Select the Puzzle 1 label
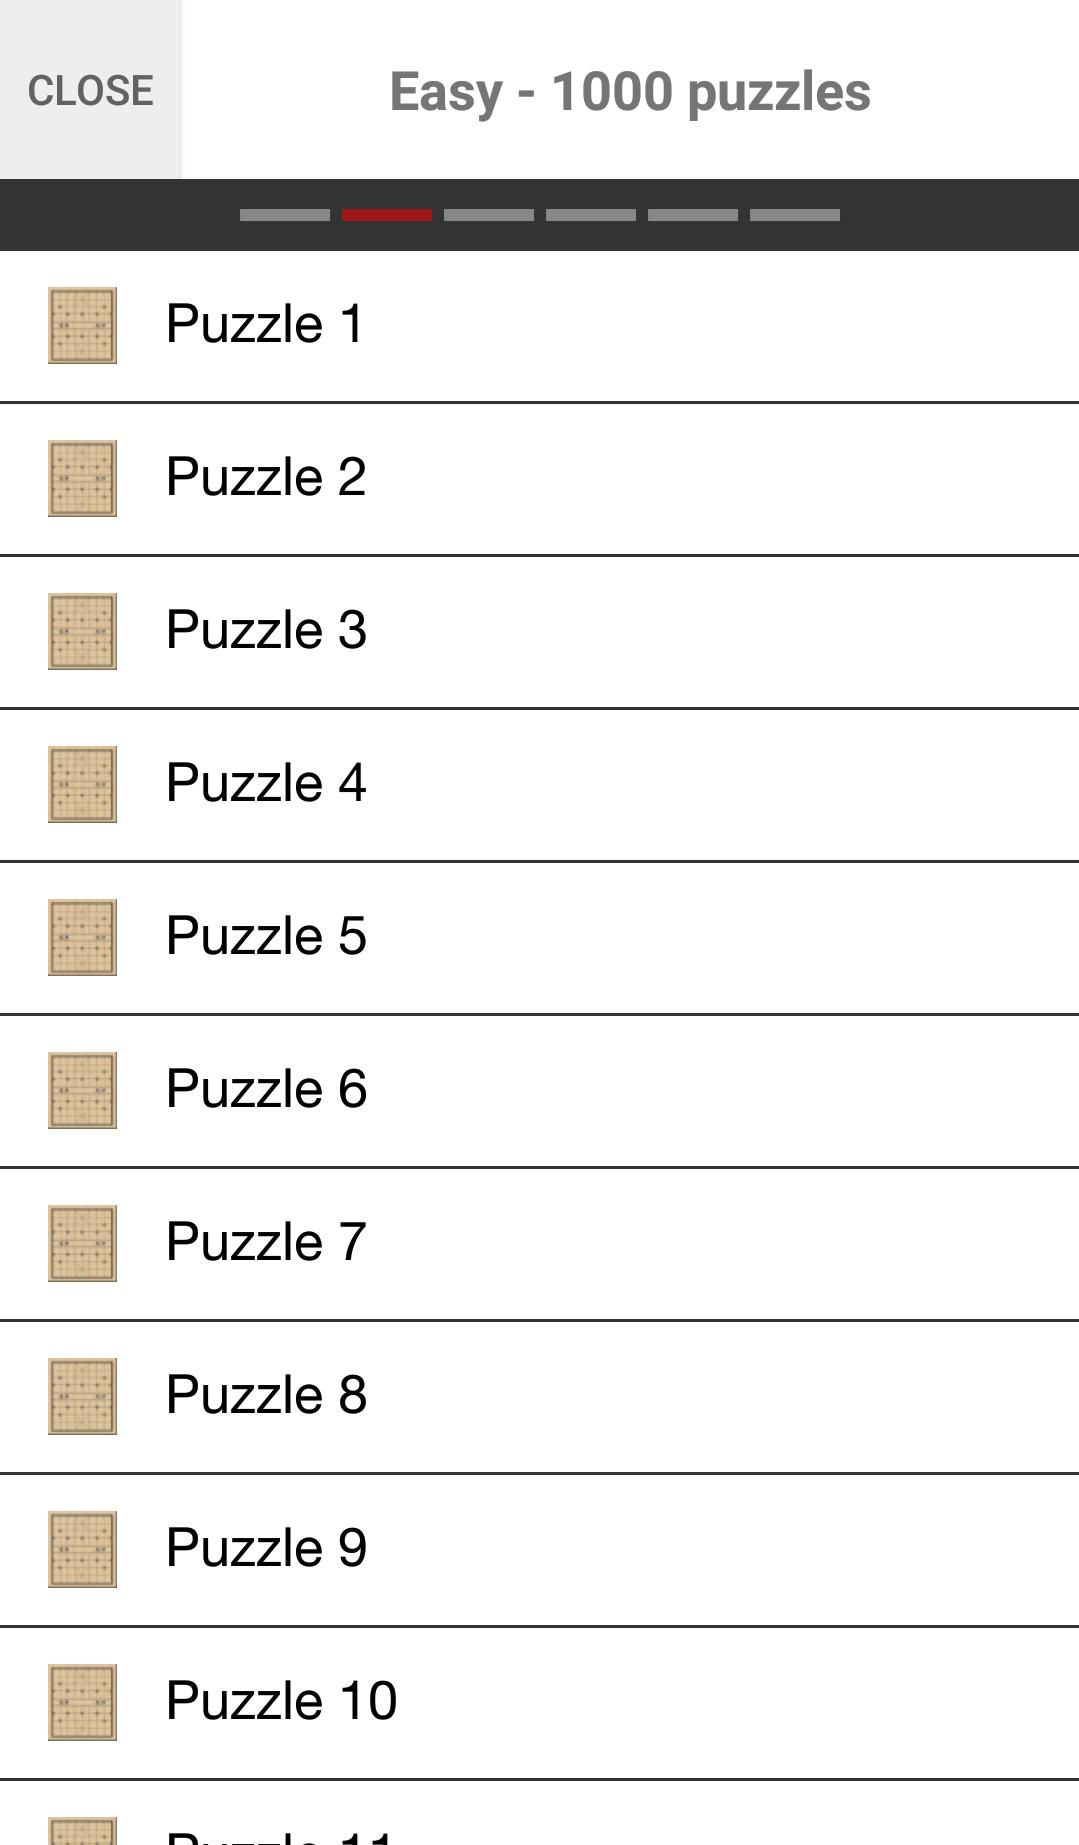 click(x=265, y=324)
